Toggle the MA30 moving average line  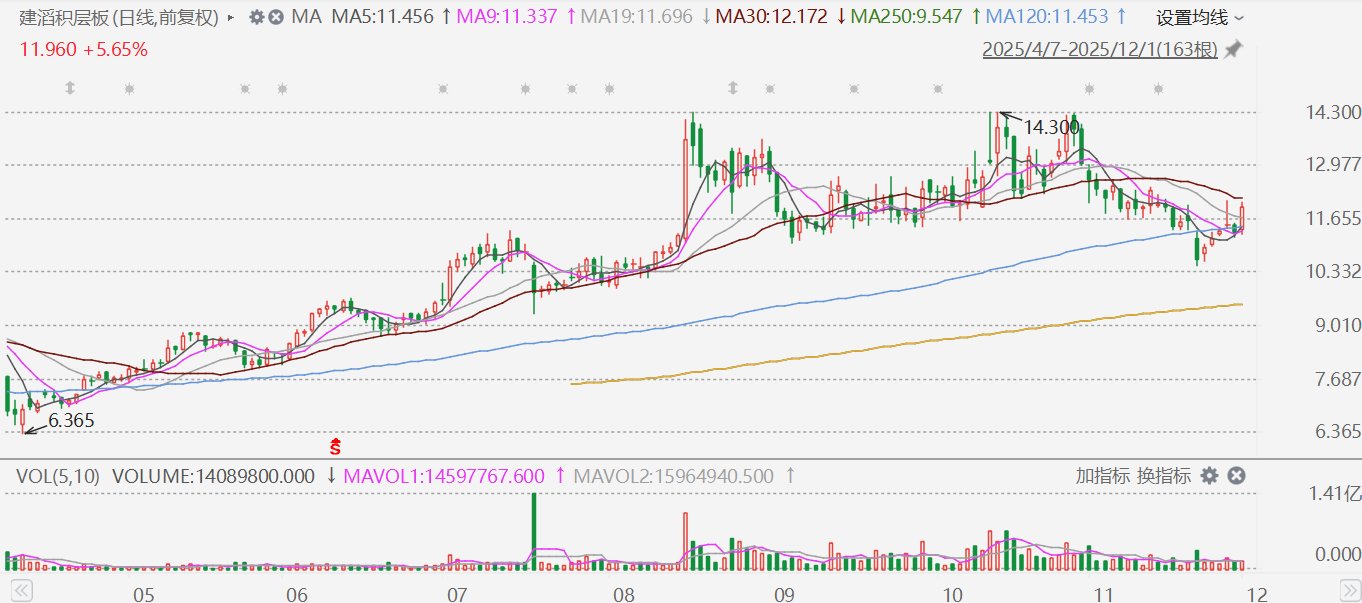pyautogui.click(x=773, y=17)
